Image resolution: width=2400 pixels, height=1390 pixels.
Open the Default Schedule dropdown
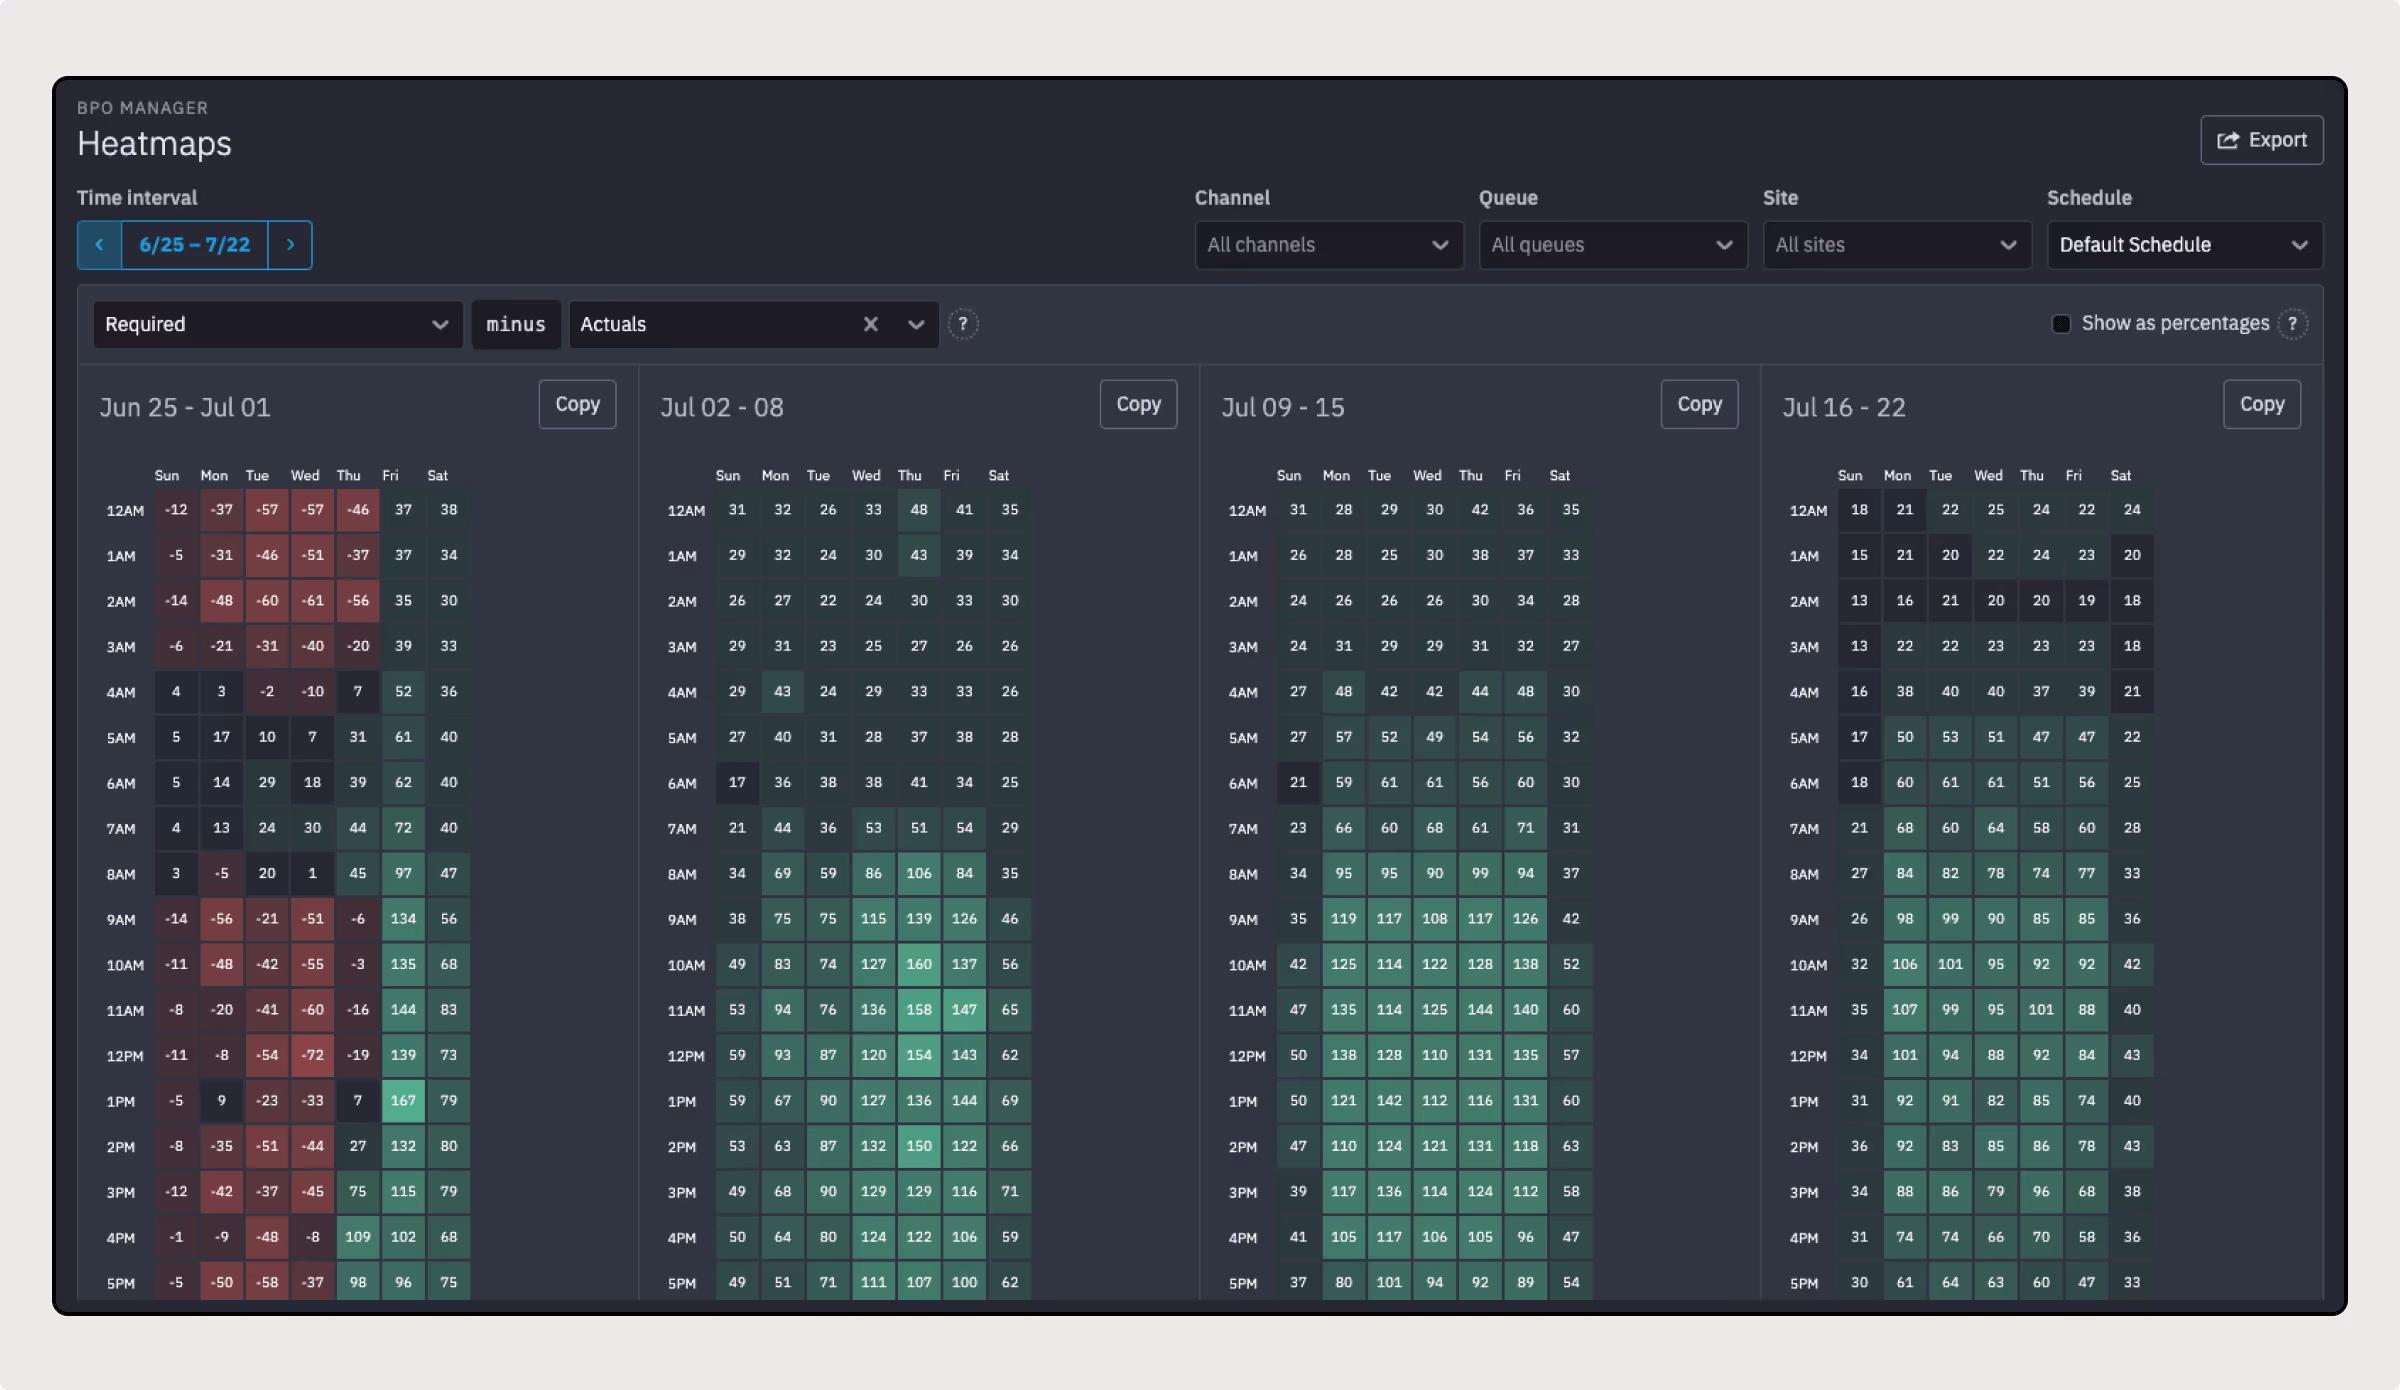click(x=2184, y=245)
